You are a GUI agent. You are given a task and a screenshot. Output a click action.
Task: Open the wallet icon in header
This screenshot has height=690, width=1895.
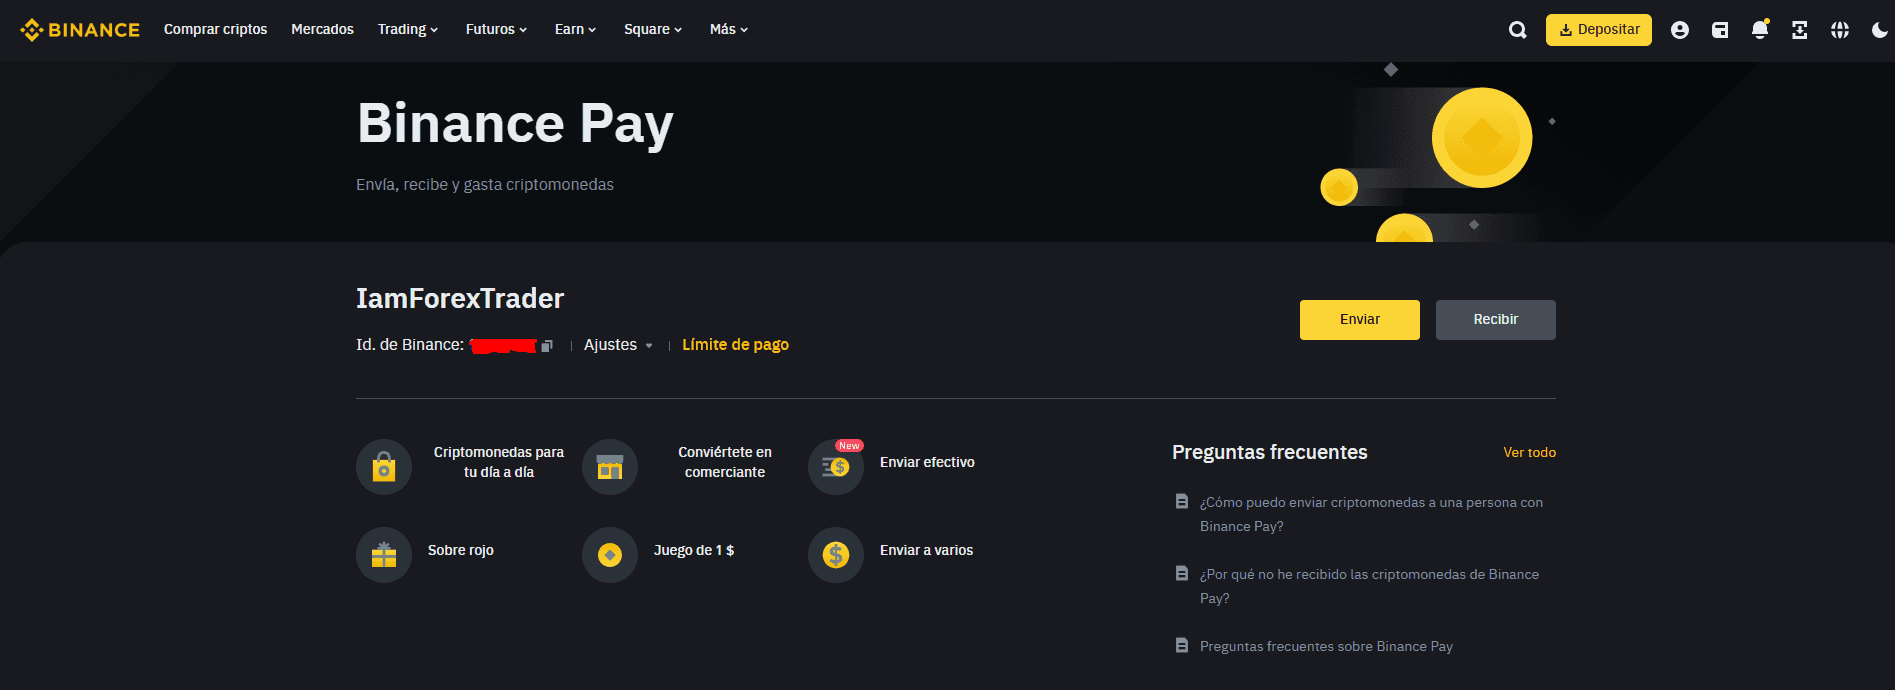tap(1720, 30)
